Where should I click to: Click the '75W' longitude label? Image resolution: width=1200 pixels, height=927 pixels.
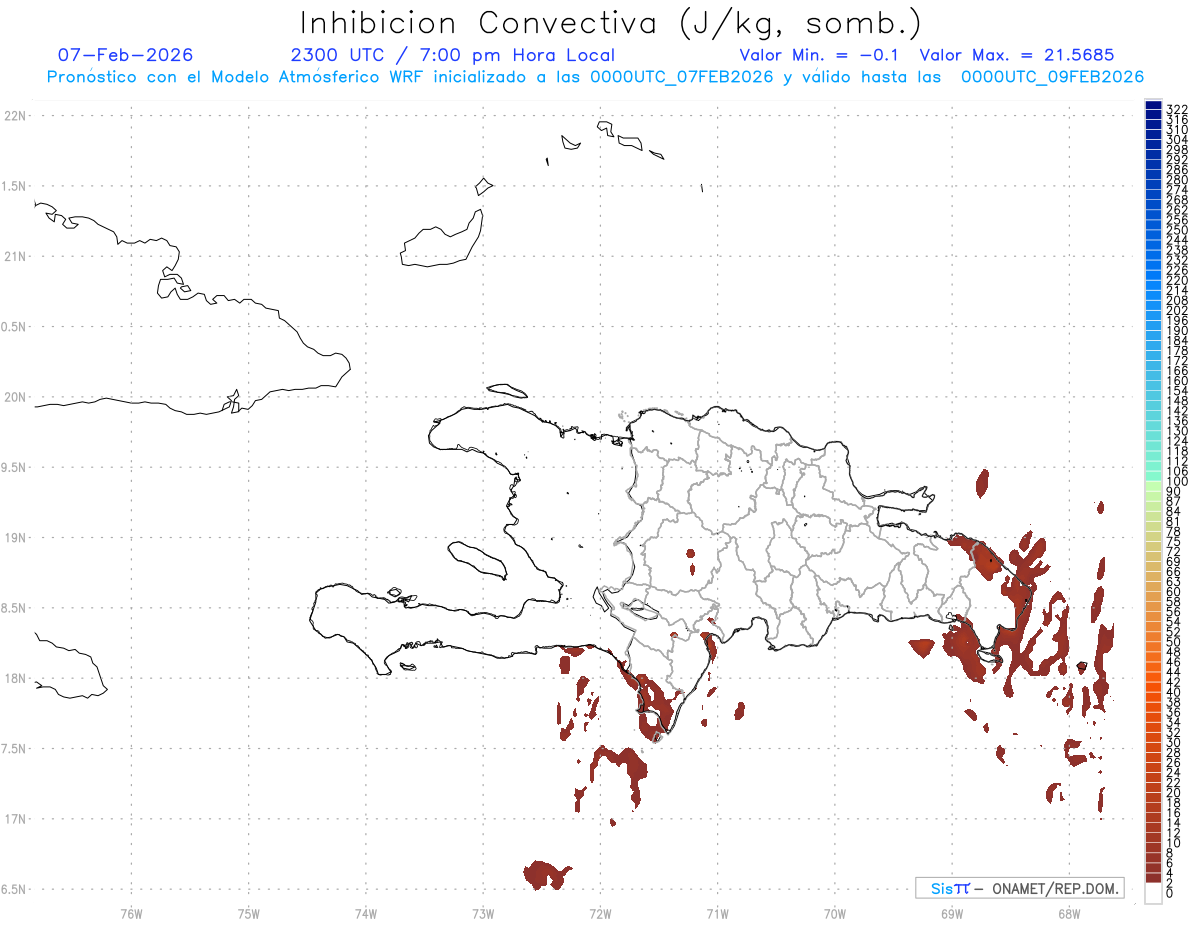click(249, 913)
